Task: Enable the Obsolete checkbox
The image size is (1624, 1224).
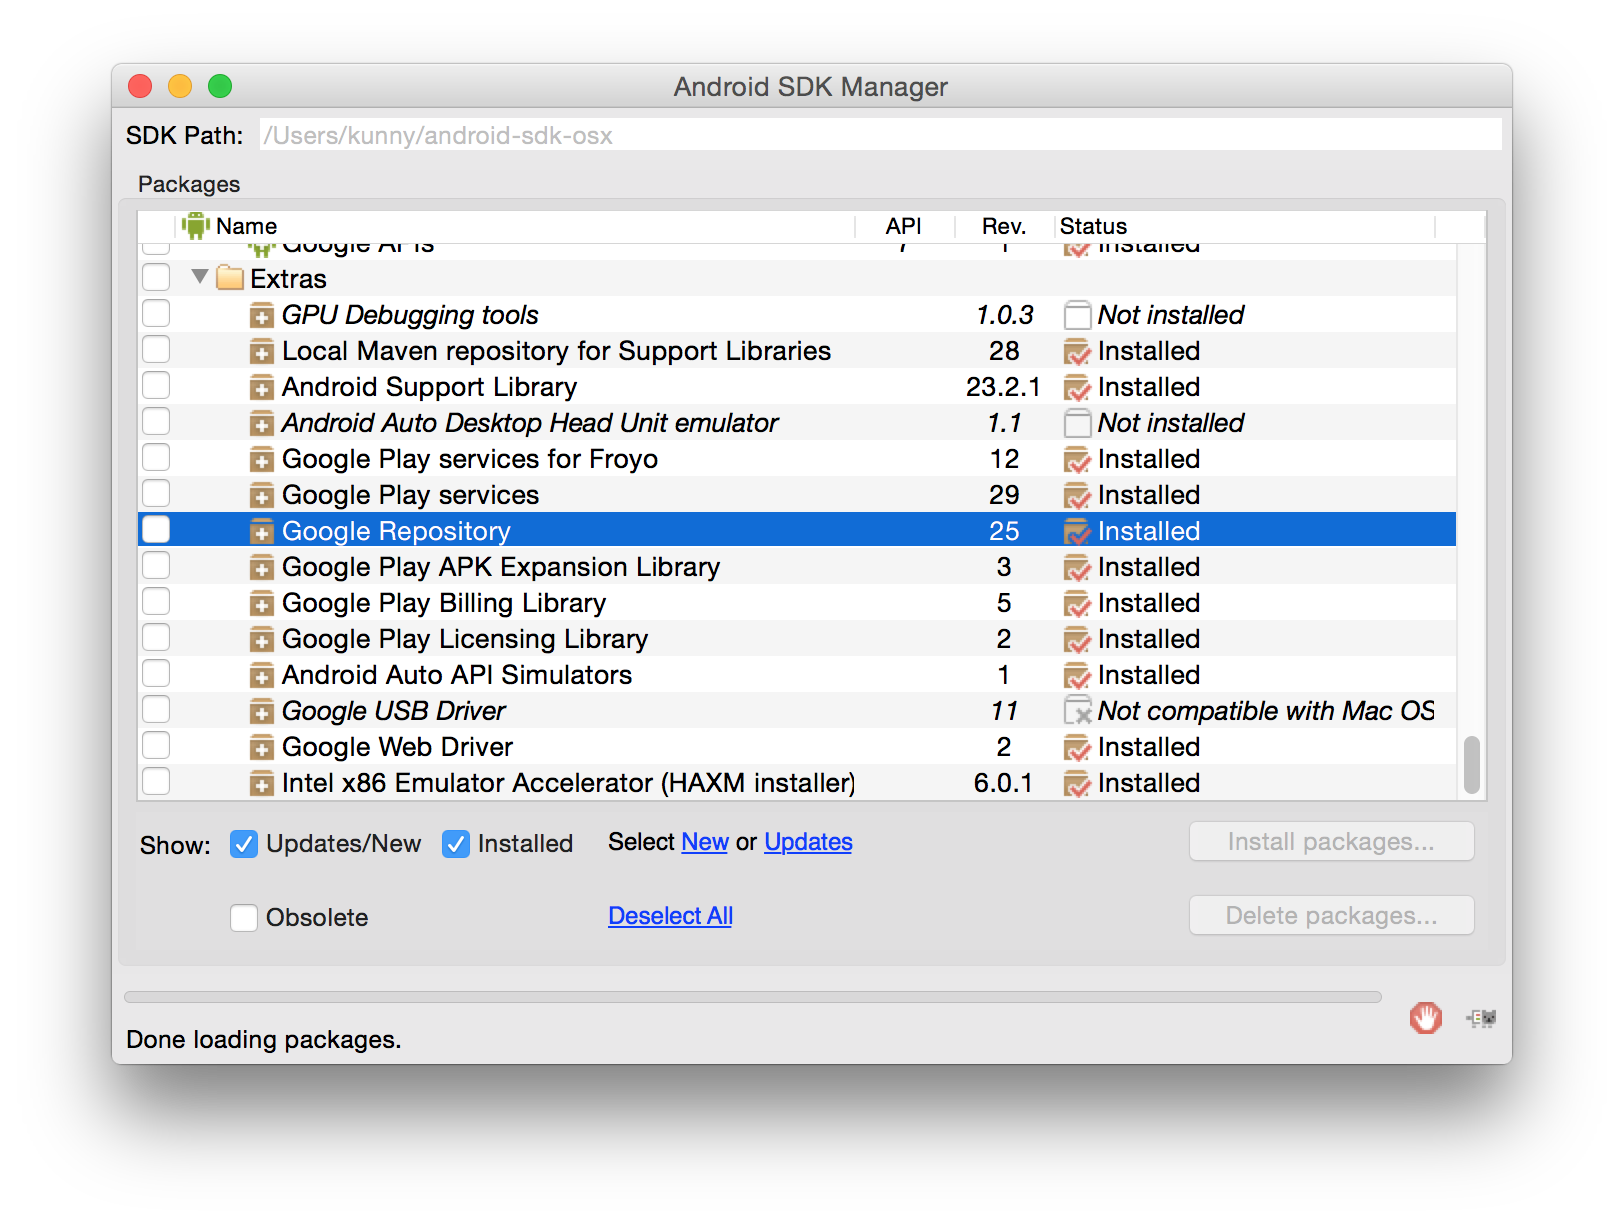Action: [x=244, y=918]
